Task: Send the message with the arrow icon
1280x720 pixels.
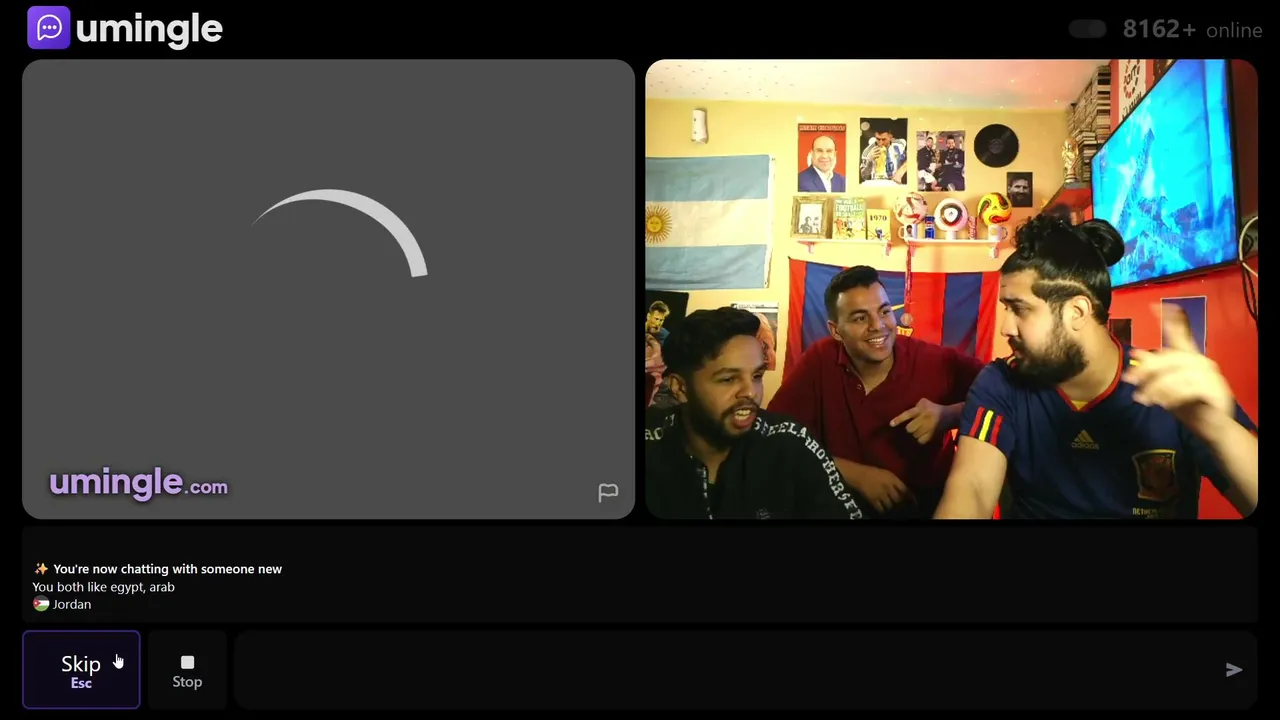Action: 1234,670
